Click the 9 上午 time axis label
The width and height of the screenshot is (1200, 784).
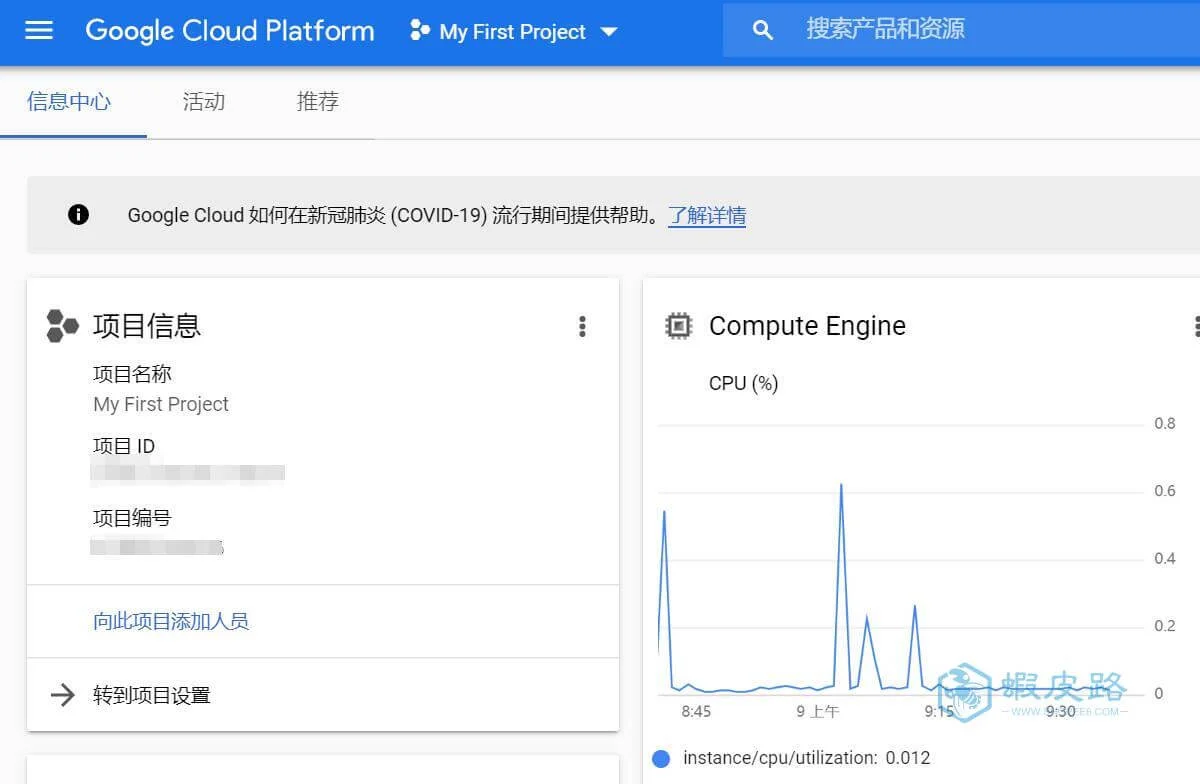(818, 712)
